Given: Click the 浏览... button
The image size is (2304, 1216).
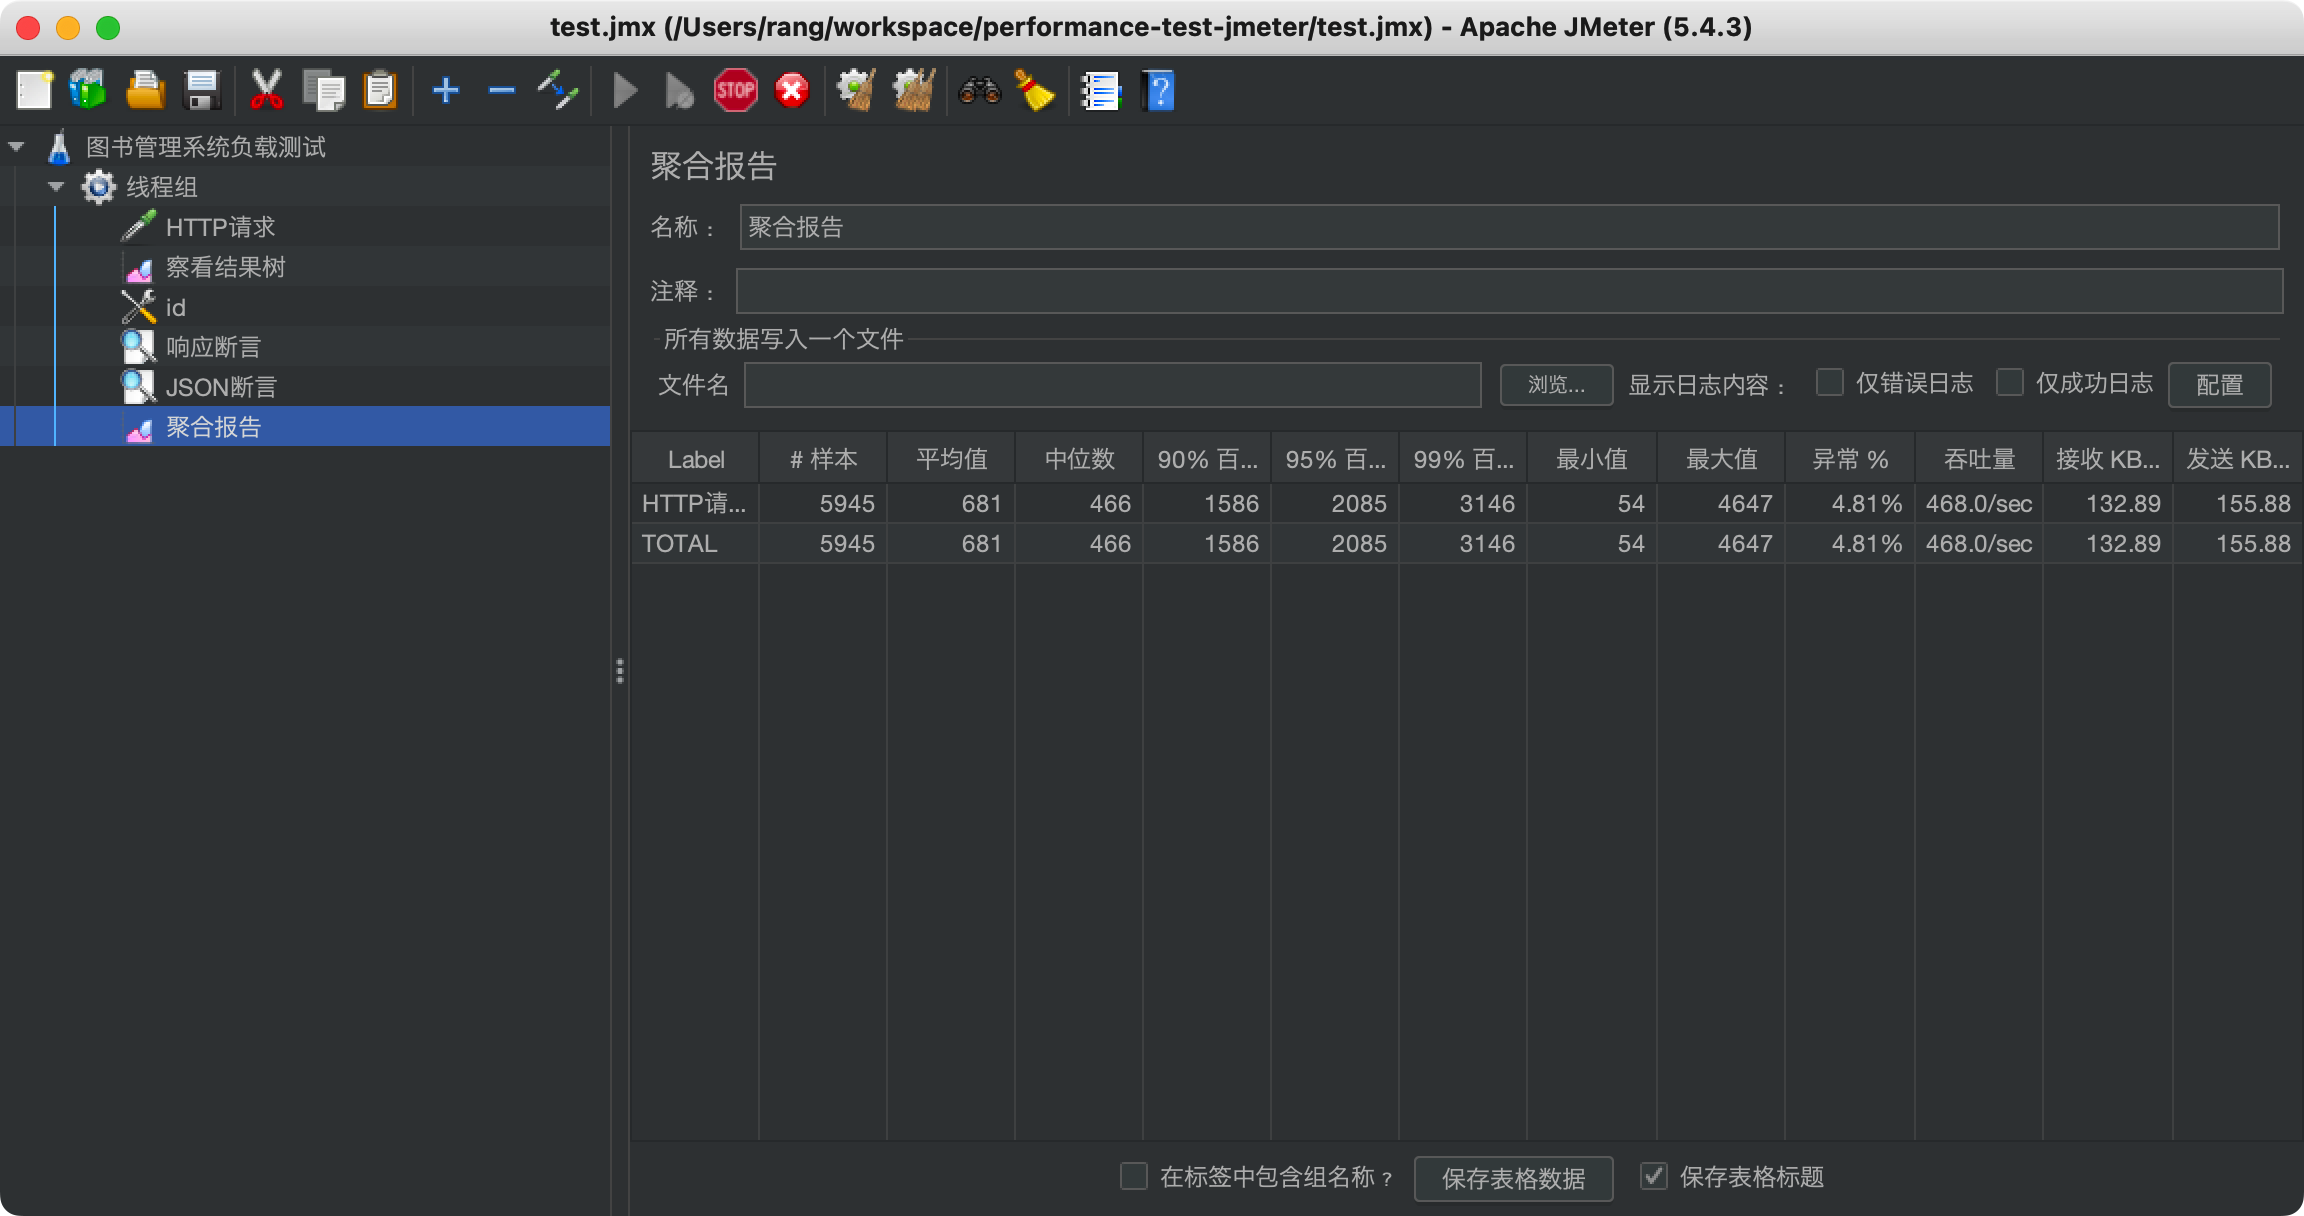Looking at the screenshot, I should (1555, 385).
